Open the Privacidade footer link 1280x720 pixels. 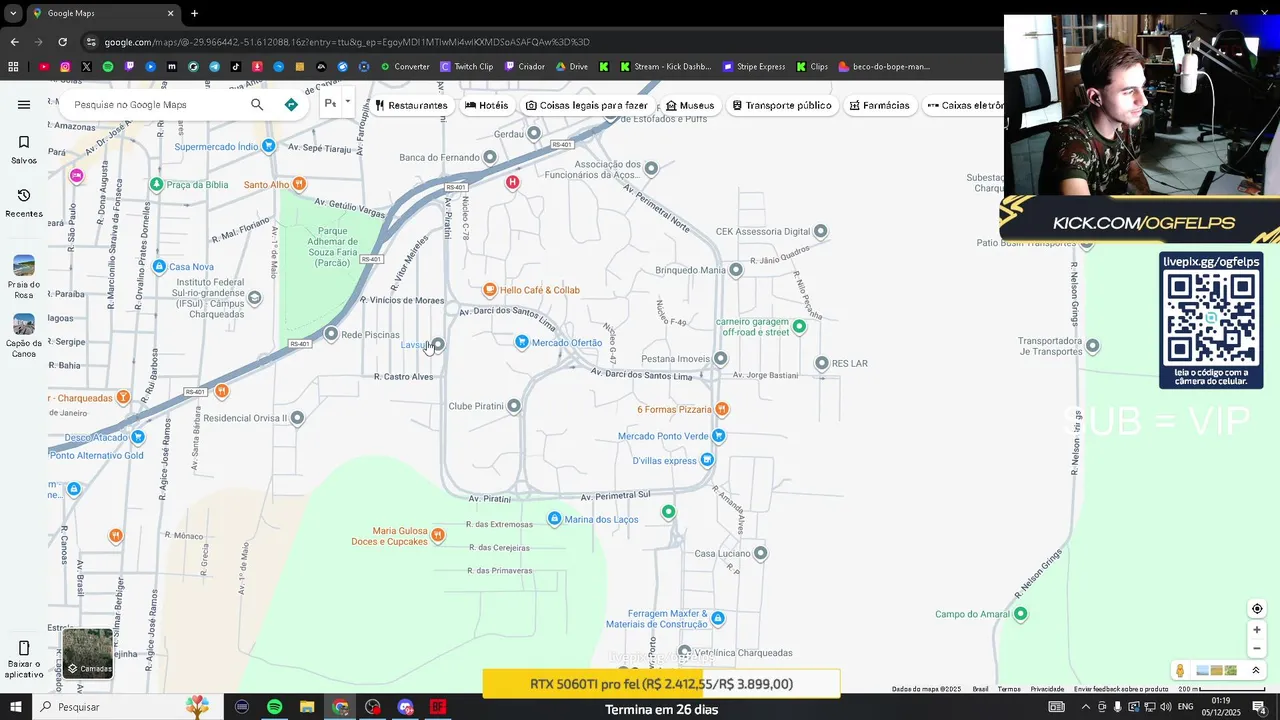(1047, 689)
